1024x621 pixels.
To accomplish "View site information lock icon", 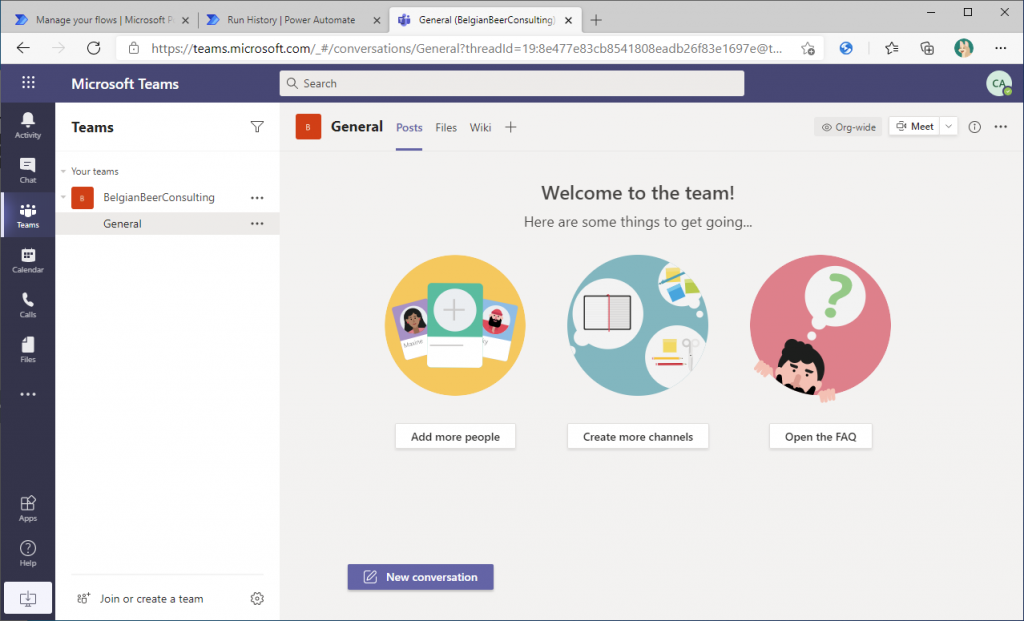I will pyautogui.click(x=134, y=48).
